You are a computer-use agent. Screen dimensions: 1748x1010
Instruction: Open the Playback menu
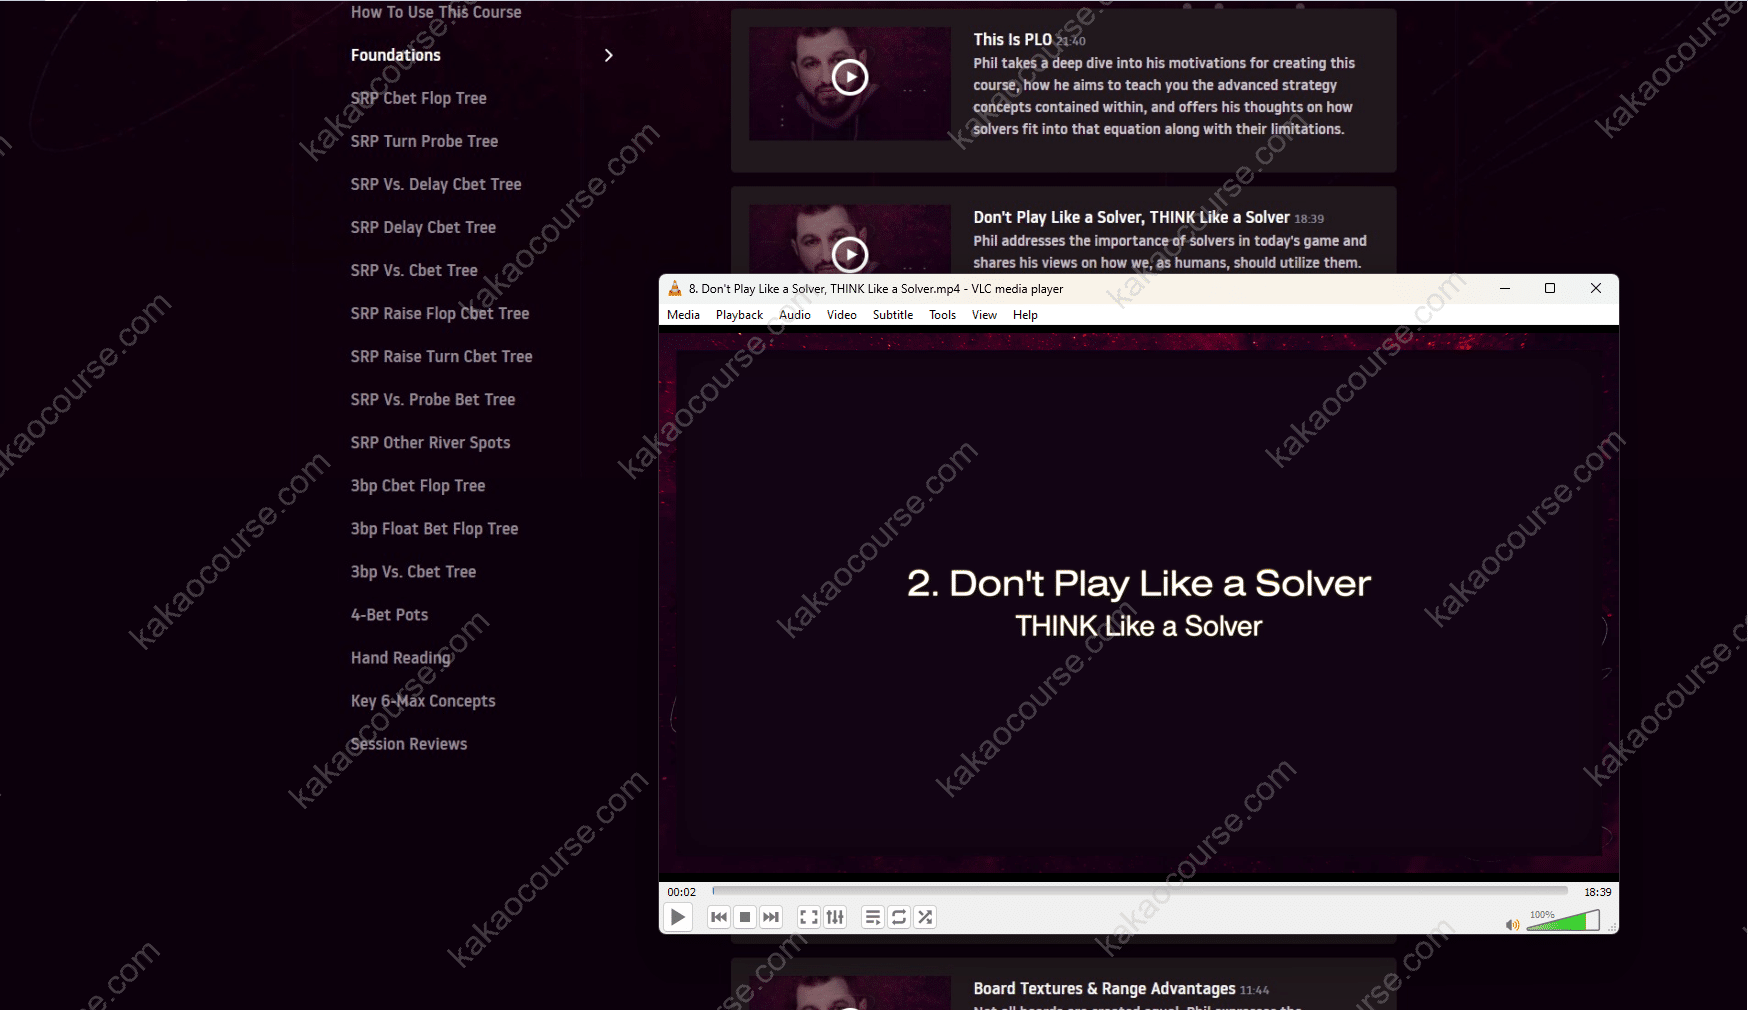(739, 315)
